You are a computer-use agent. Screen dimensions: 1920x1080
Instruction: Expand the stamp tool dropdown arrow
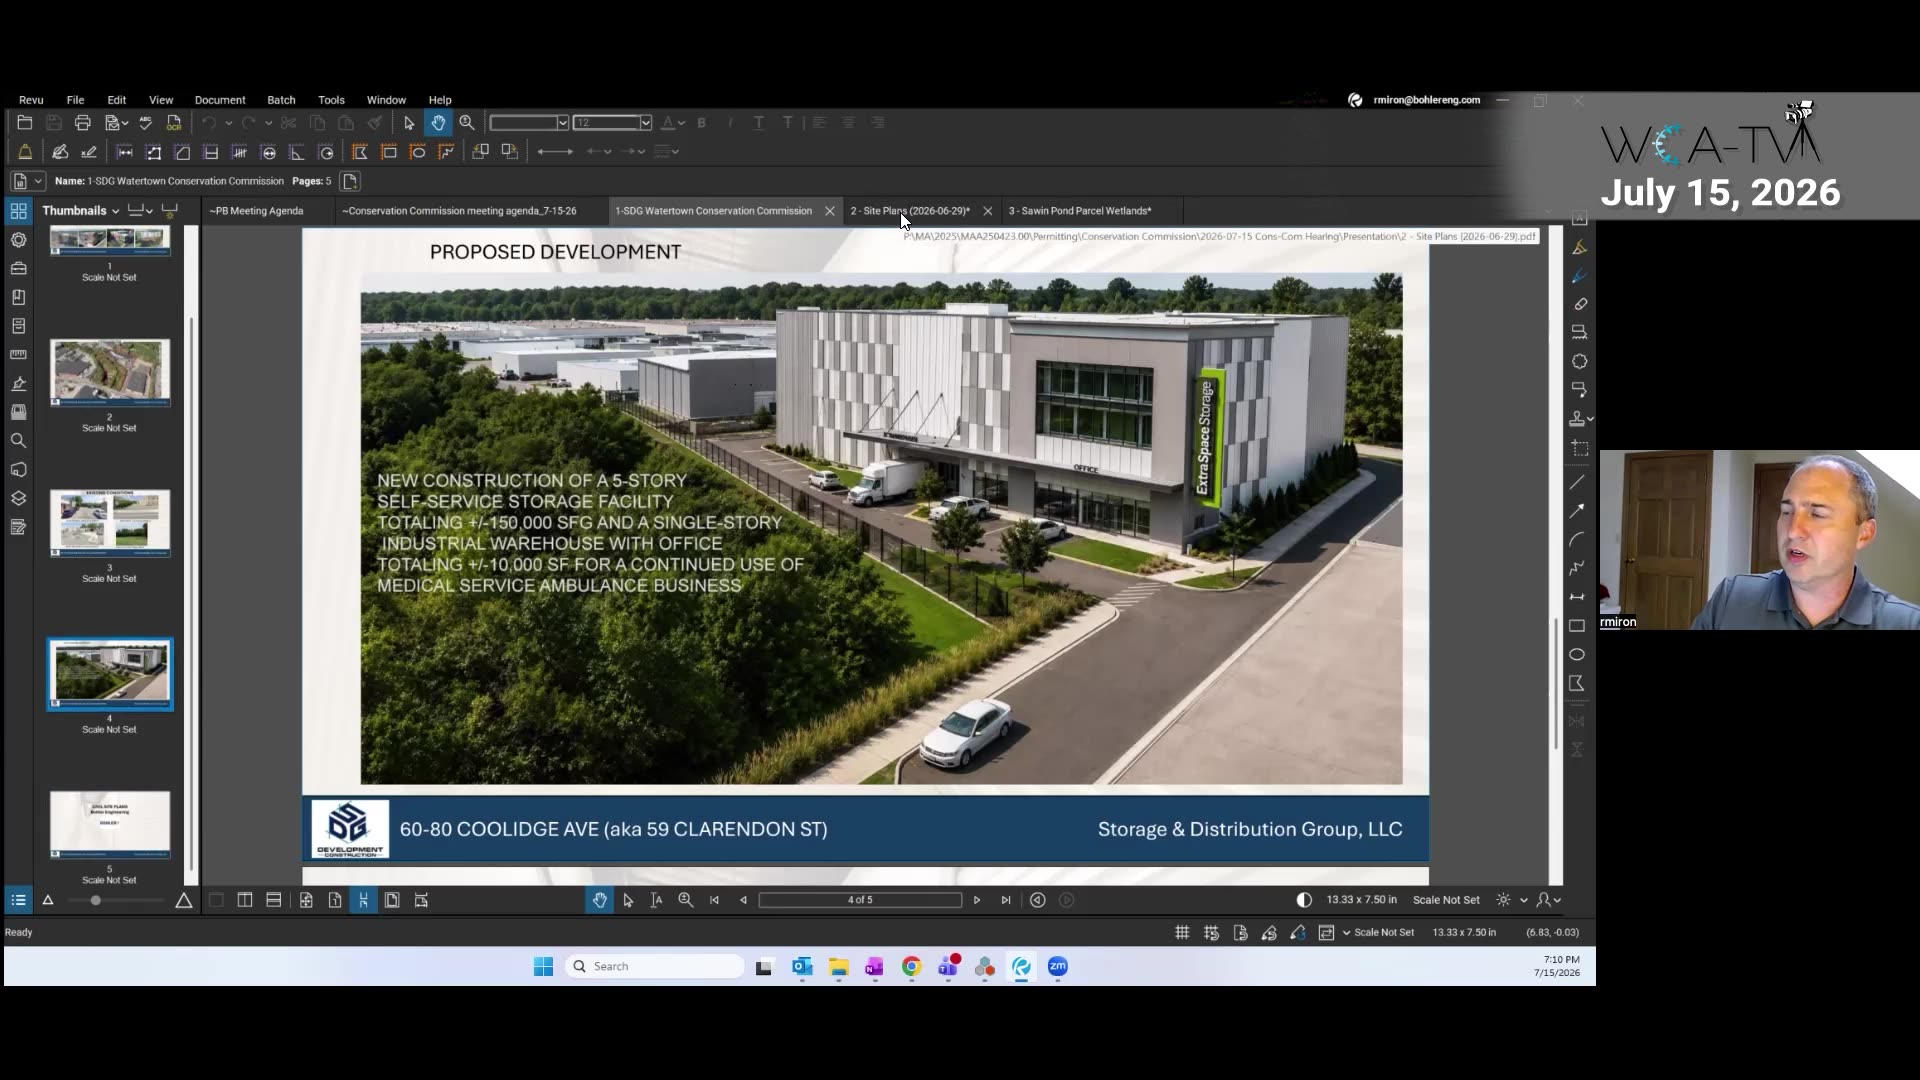[1590, 419]
